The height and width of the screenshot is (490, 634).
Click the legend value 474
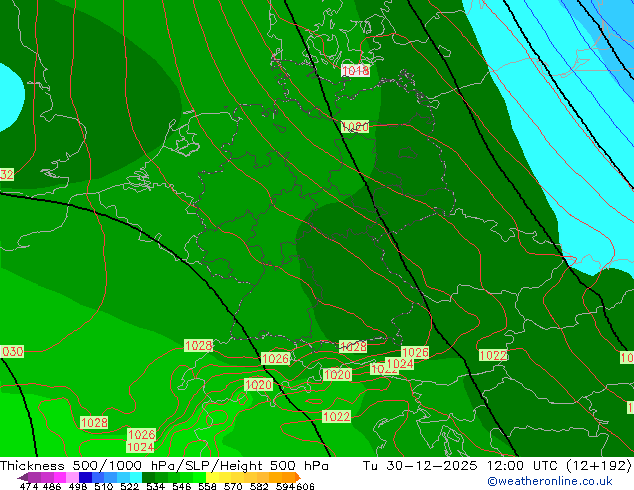(29, 486)
